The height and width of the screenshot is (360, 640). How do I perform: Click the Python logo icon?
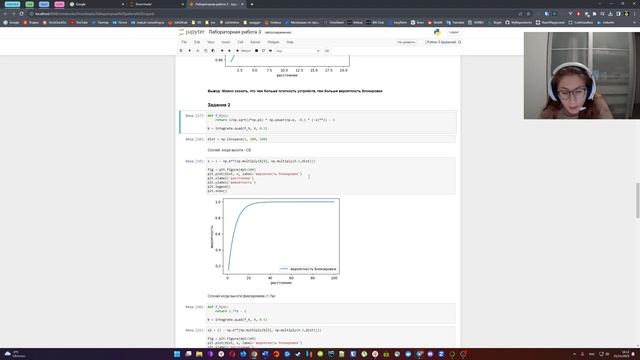point(437,32)
